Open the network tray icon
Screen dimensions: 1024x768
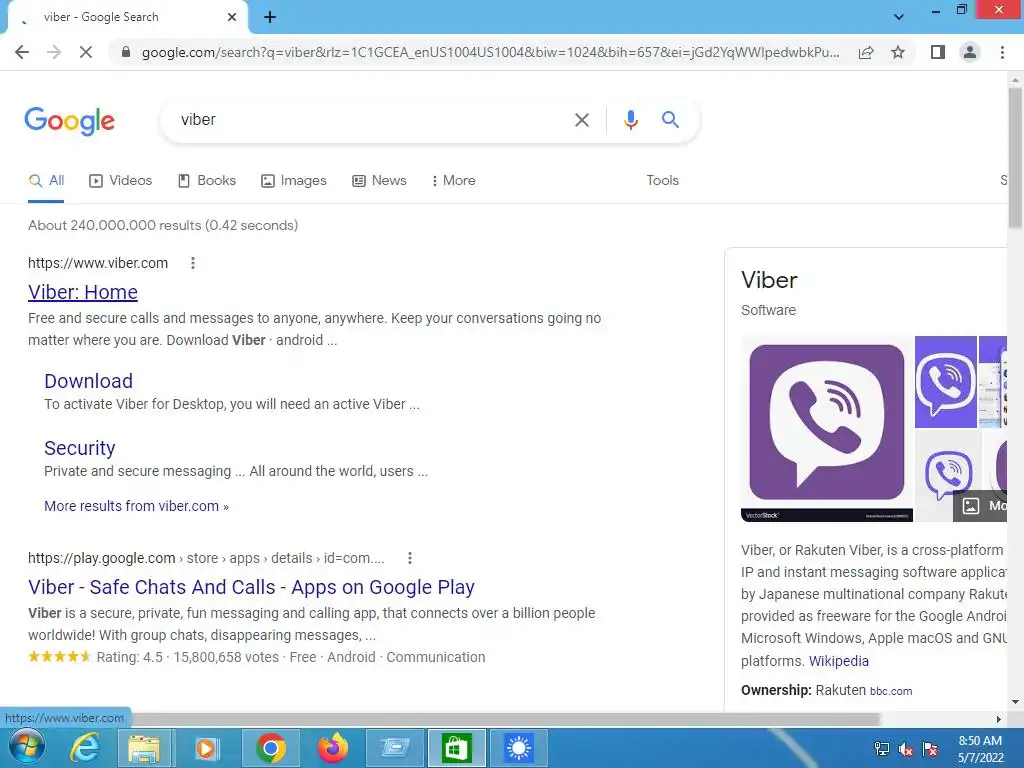pyautogui.click(x=881, y=749)
